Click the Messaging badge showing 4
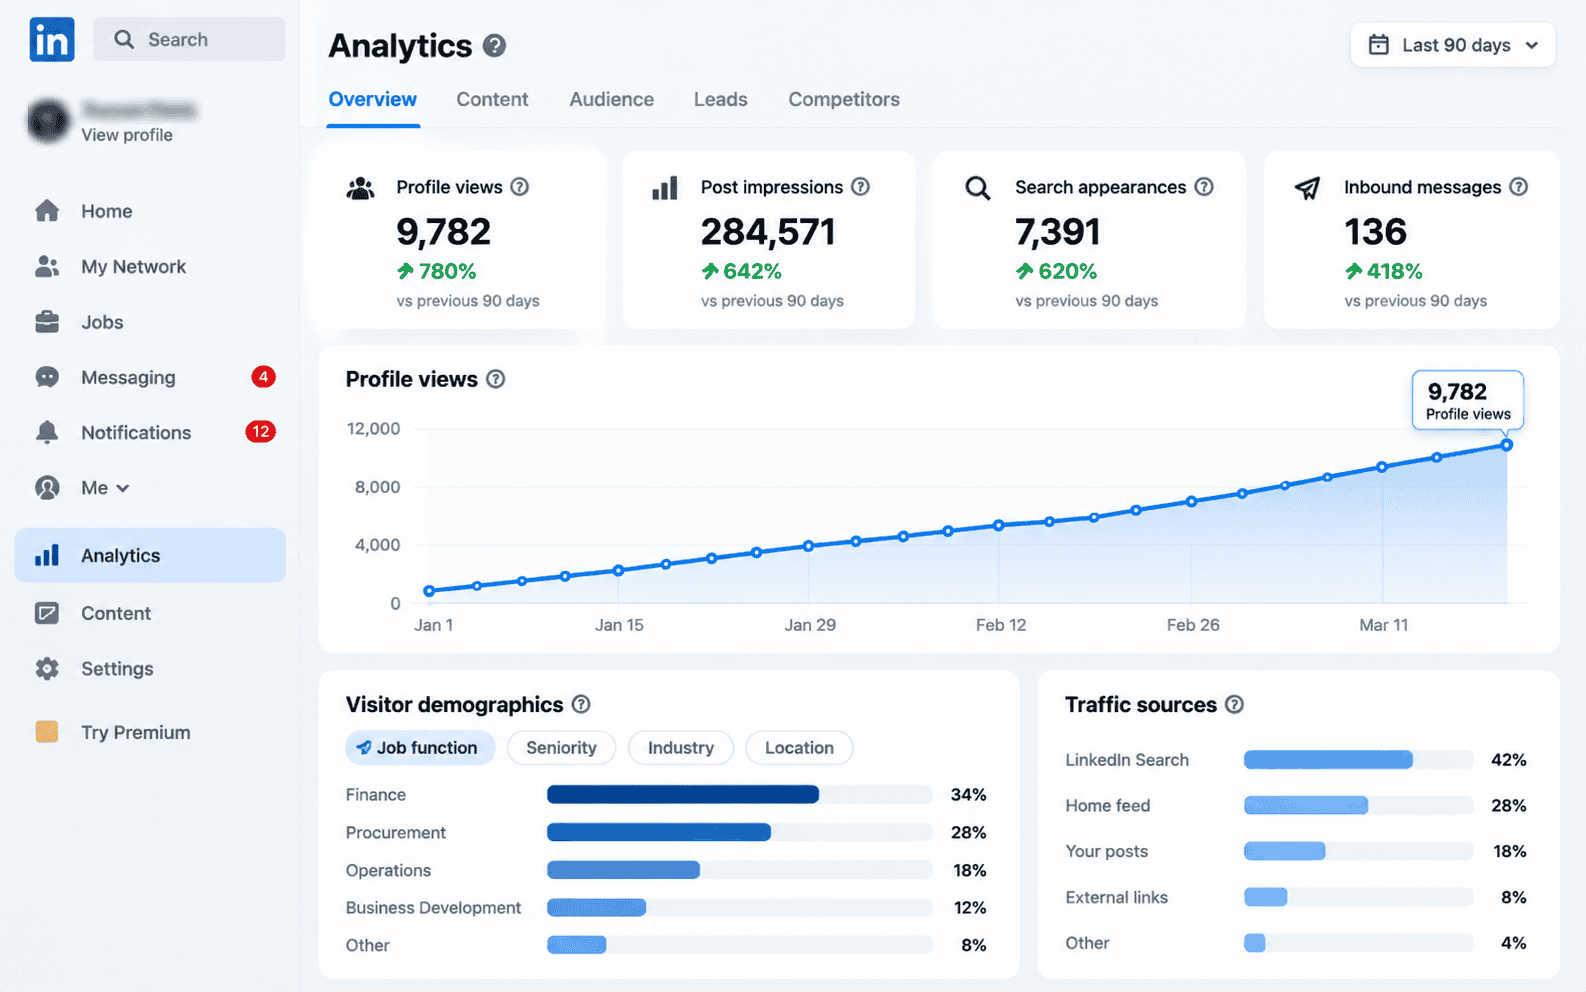The width and height of the screenshot is (1586, 992). (x=263, y=376)
